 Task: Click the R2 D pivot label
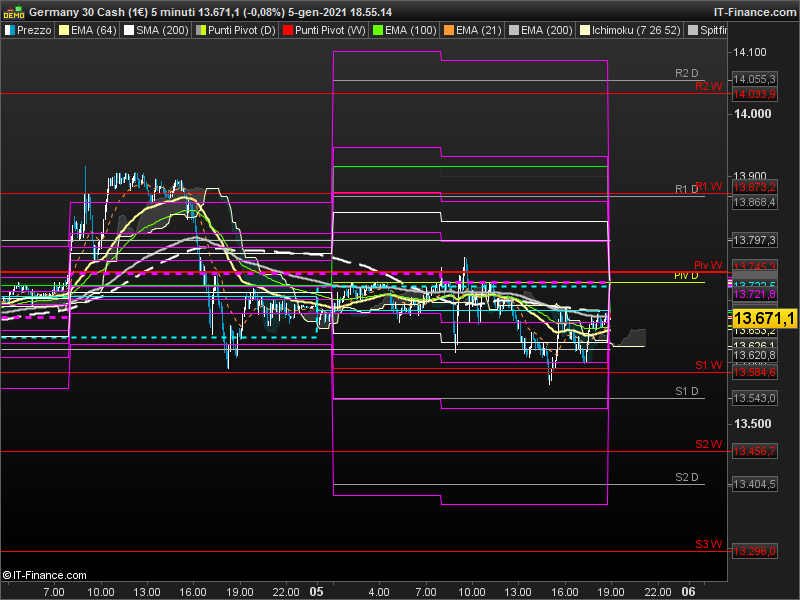pos(686,73)
